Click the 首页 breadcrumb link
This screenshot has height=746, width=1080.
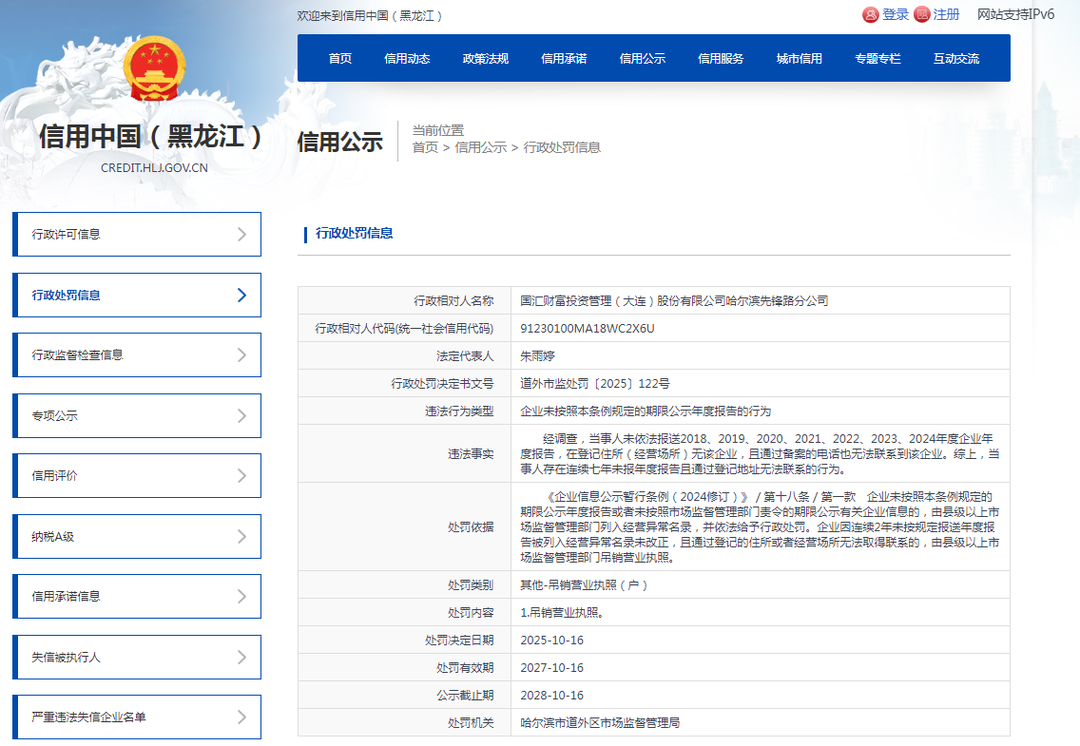click(425, 147)
